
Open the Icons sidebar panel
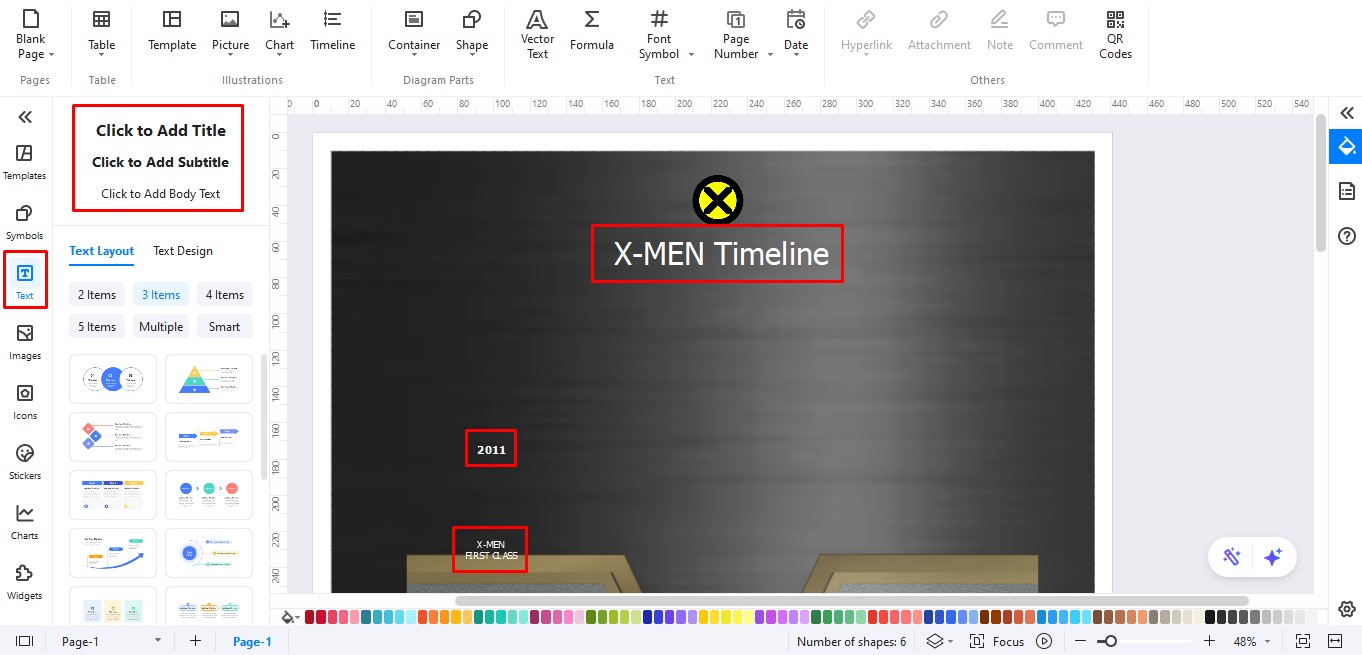pyautogui.click(x=25, y=402)
